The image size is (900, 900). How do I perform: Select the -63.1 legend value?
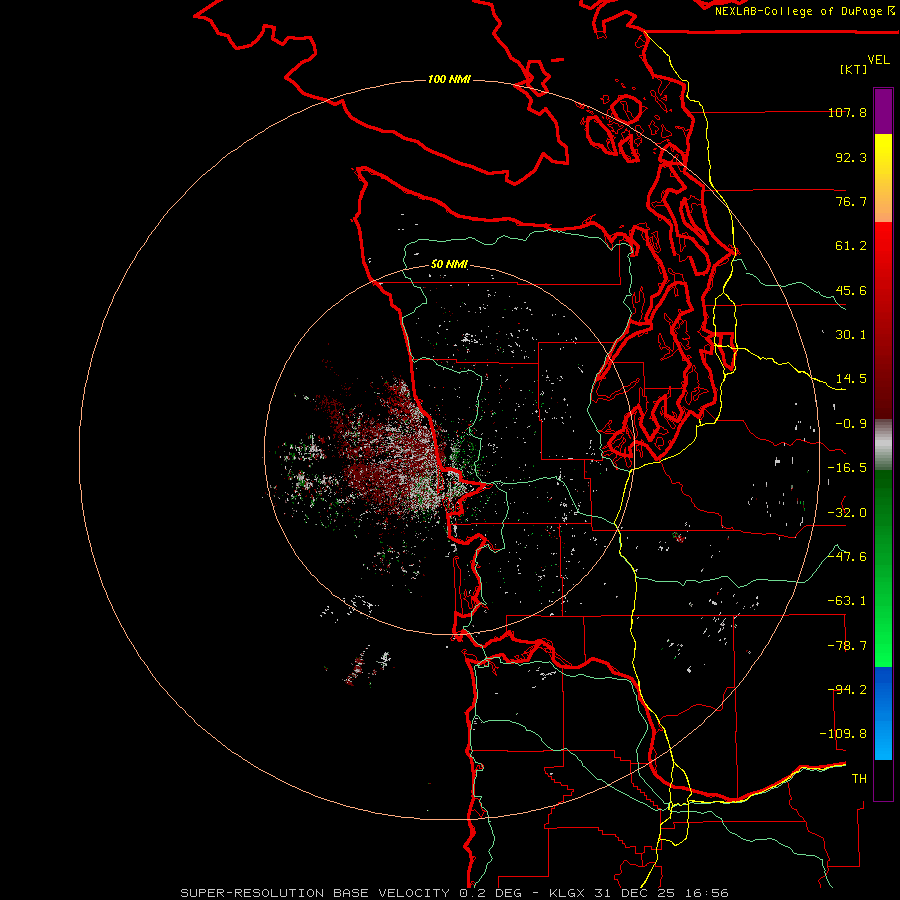[x=847, y=601]
